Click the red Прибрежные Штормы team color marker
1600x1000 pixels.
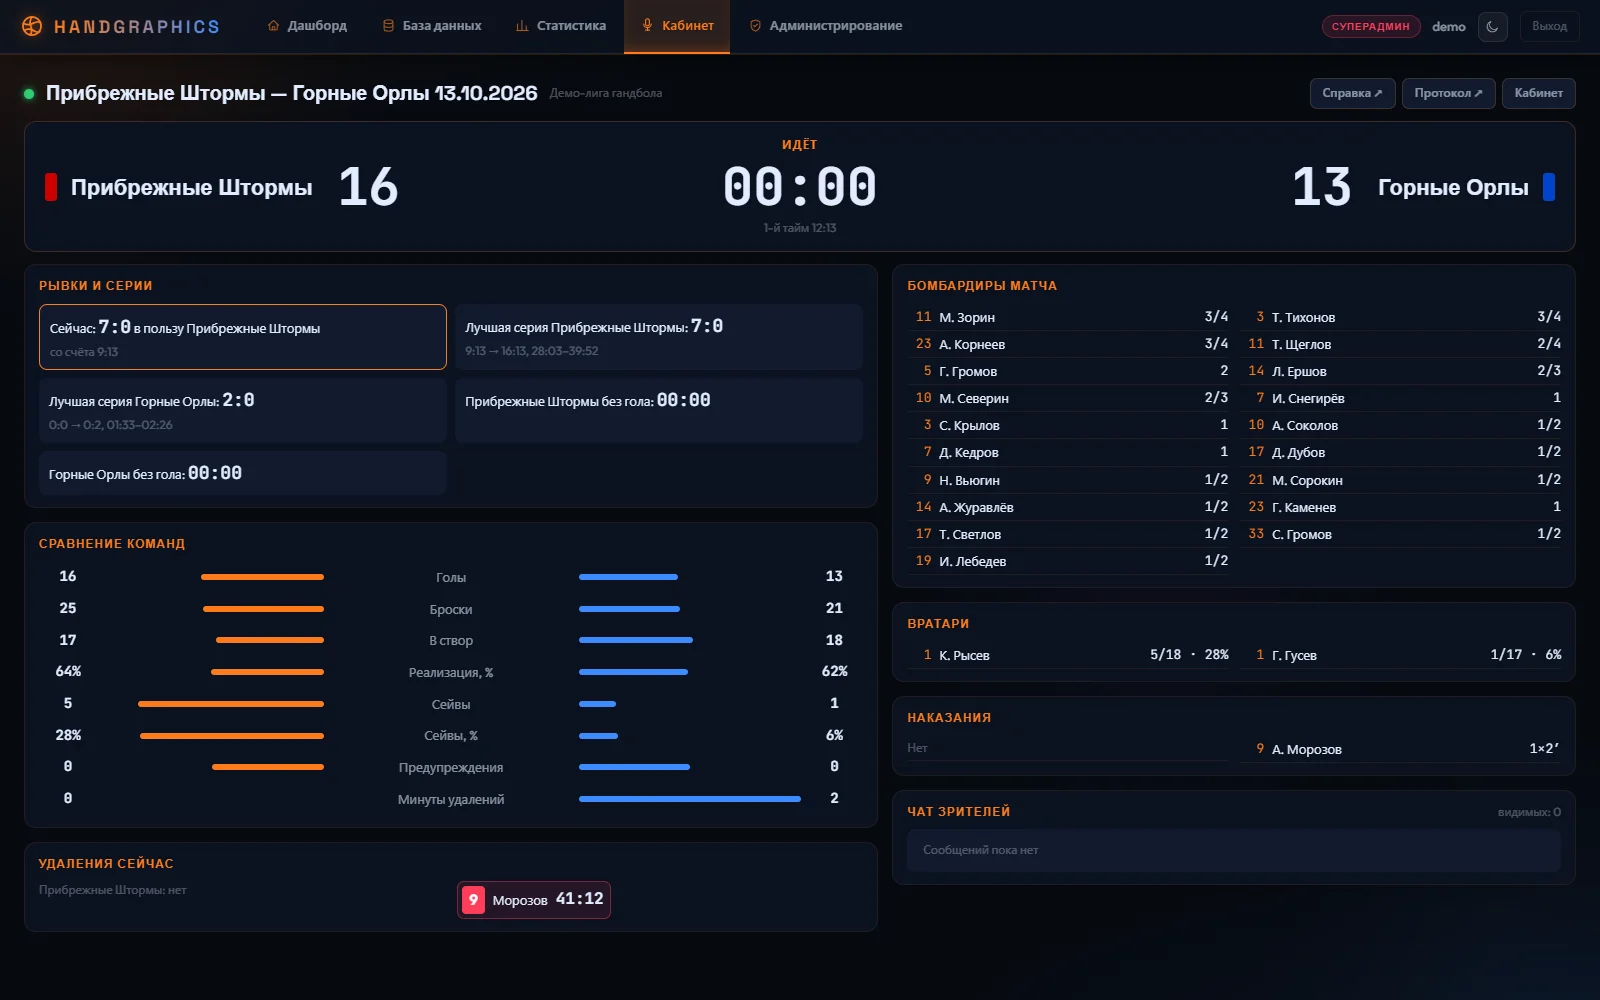51,187
